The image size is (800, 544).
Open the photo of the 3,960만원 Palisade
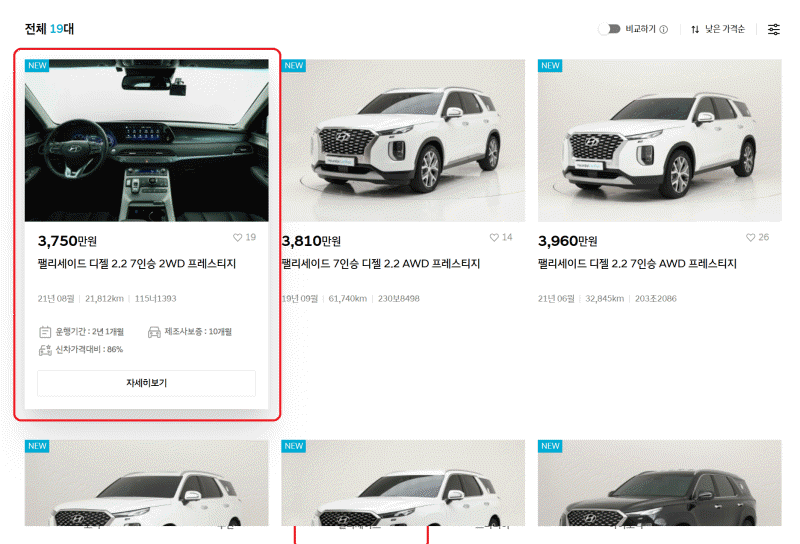pos(660,140)
